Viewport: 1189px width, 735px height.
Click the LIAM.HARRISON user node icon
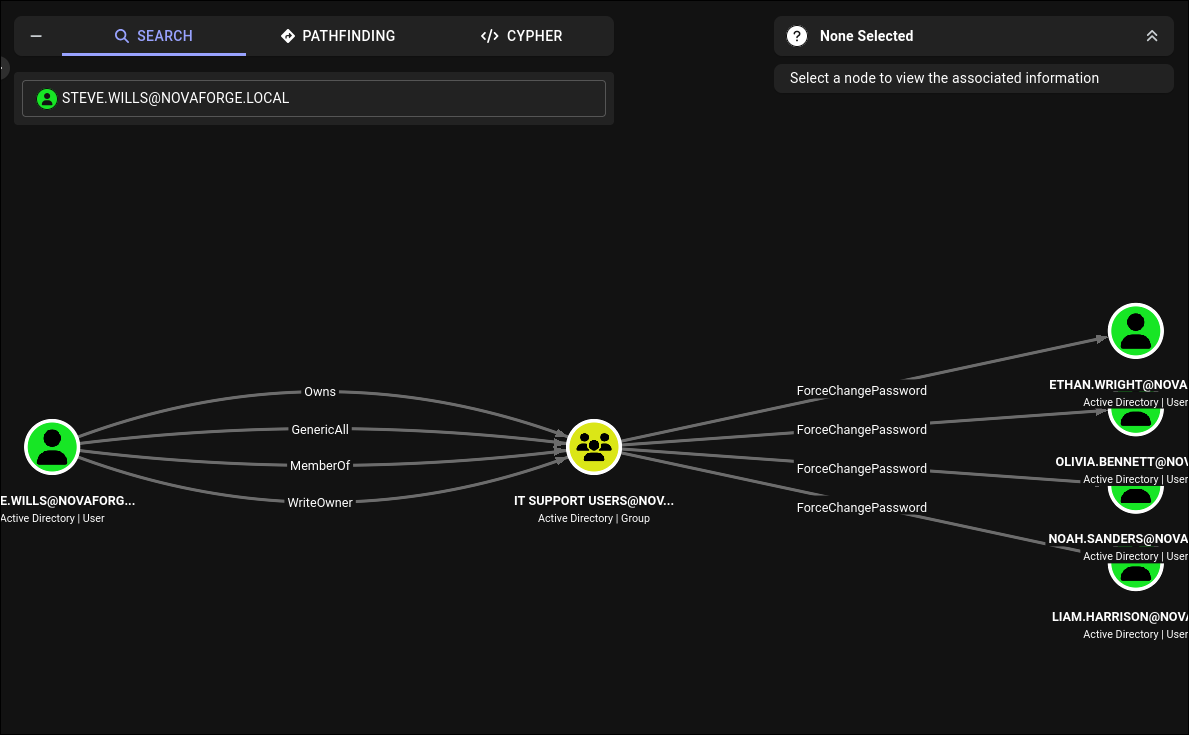[x=1135, y=576]
